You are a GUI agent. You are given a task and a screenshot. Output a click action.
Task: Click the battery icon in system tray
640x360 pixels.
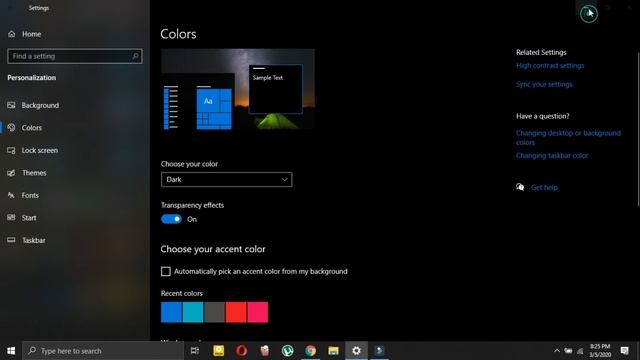(x=568, y=351)
